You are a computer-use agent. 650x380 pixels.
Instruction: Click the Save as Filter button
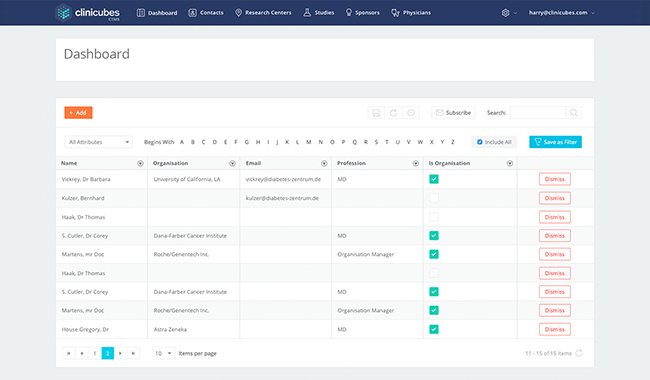click(x=555, y=142)
